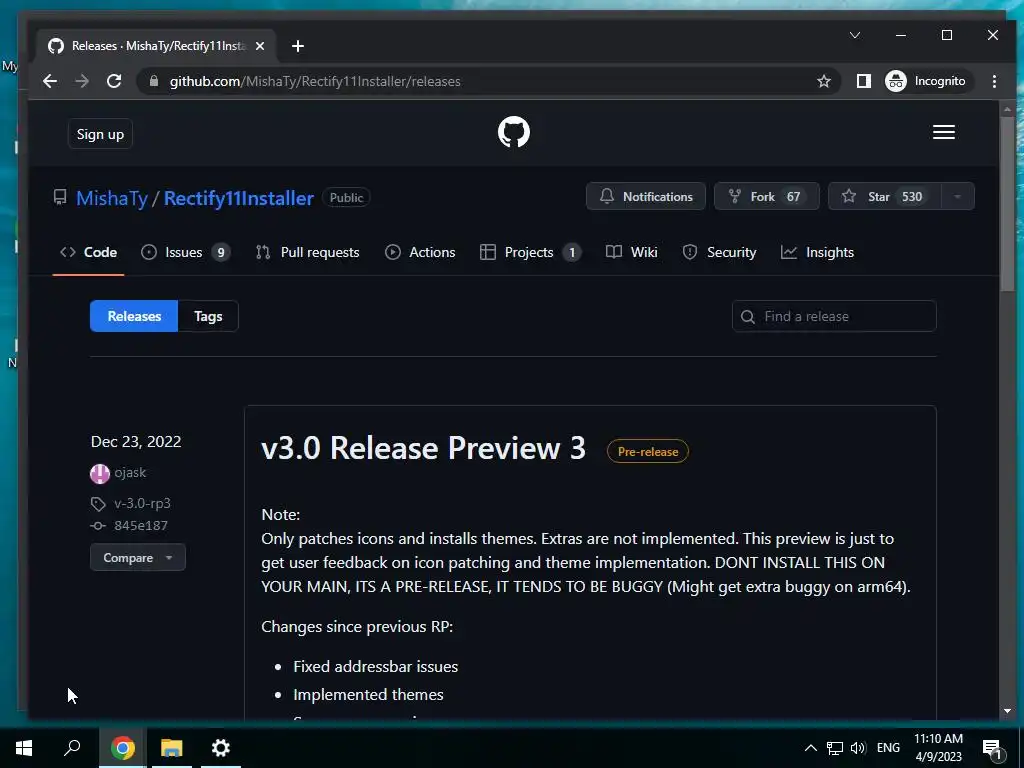
Task: Fork the Rectify11Installer repository
Action: (767, 197)
